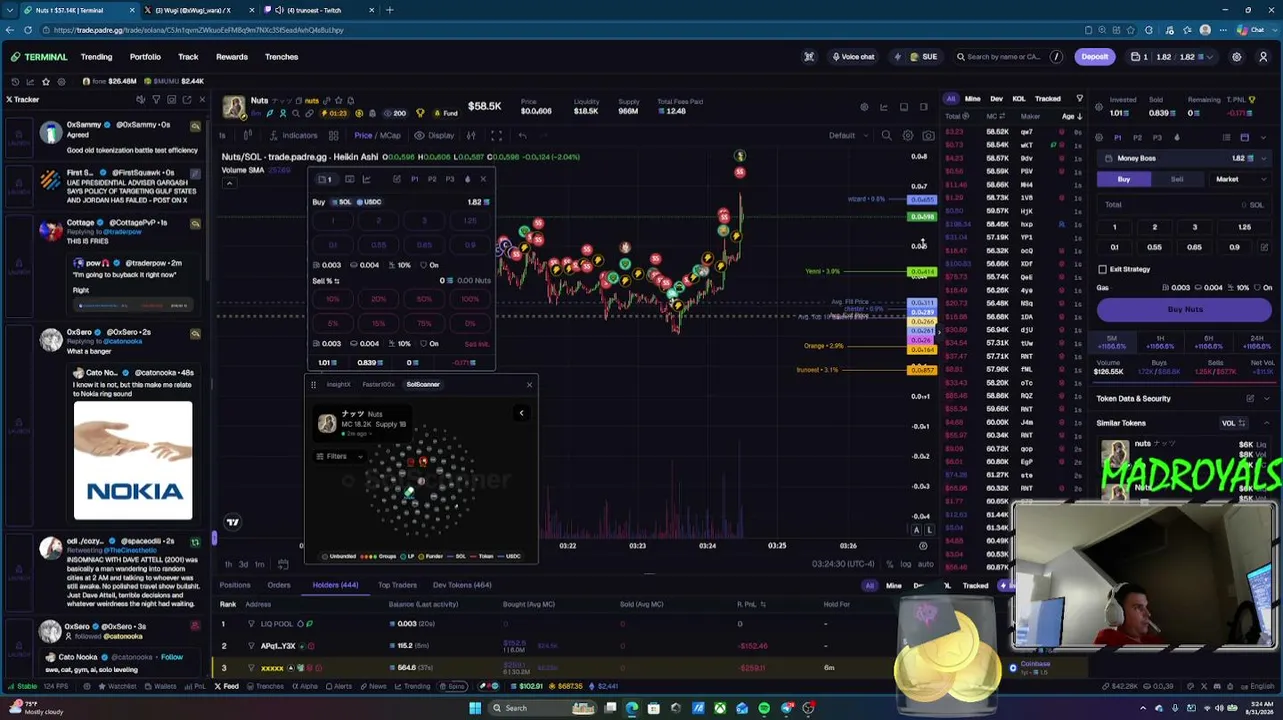This screenshot has height=720, width=1283.
Task: Open the history icon in the watchlist bar
Action: 14,81
